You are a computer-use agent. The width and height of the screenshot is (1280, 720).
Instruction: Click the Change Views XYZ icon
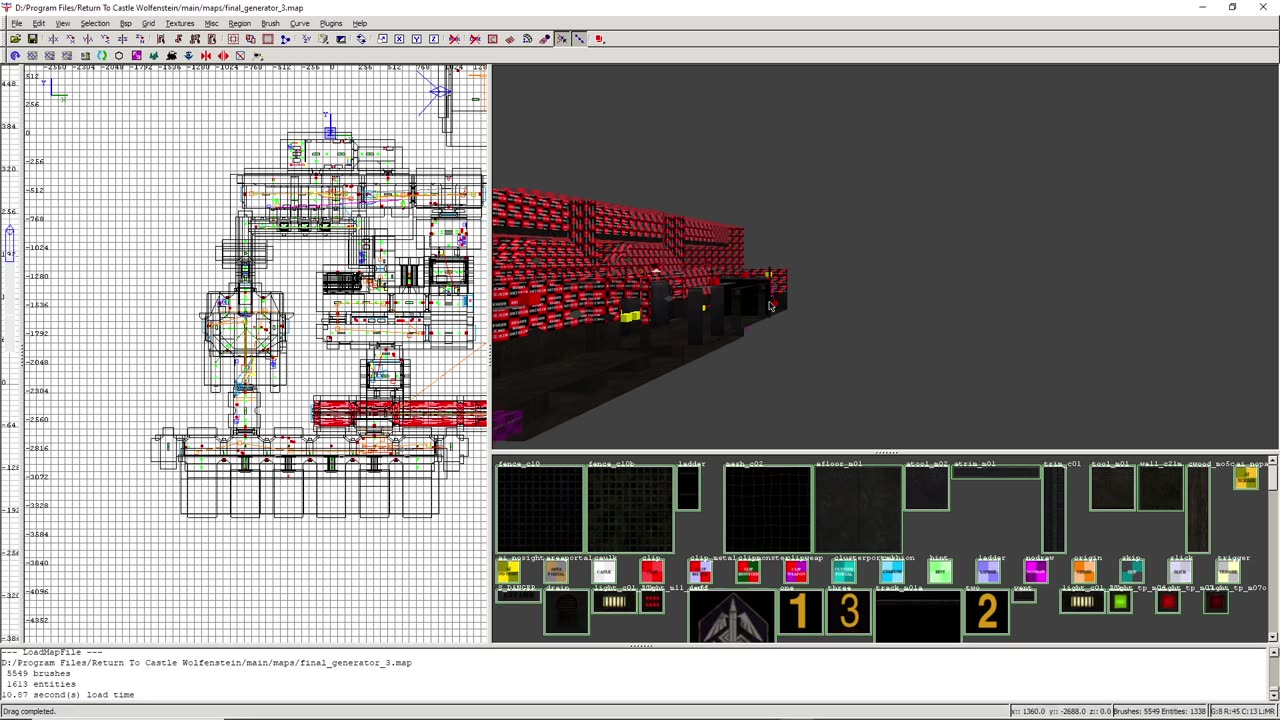coord(306,39)
